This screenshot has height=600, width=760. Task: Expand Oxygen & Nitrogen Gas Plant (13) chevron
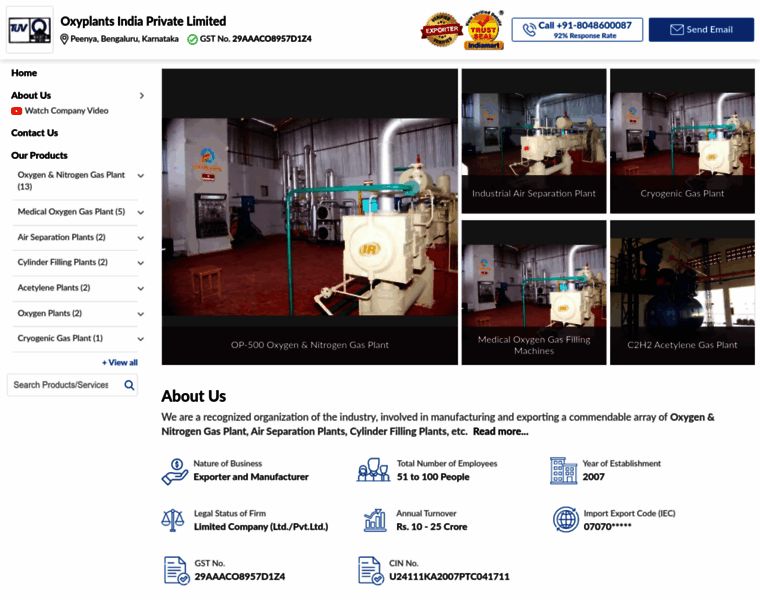pos(141,175)
